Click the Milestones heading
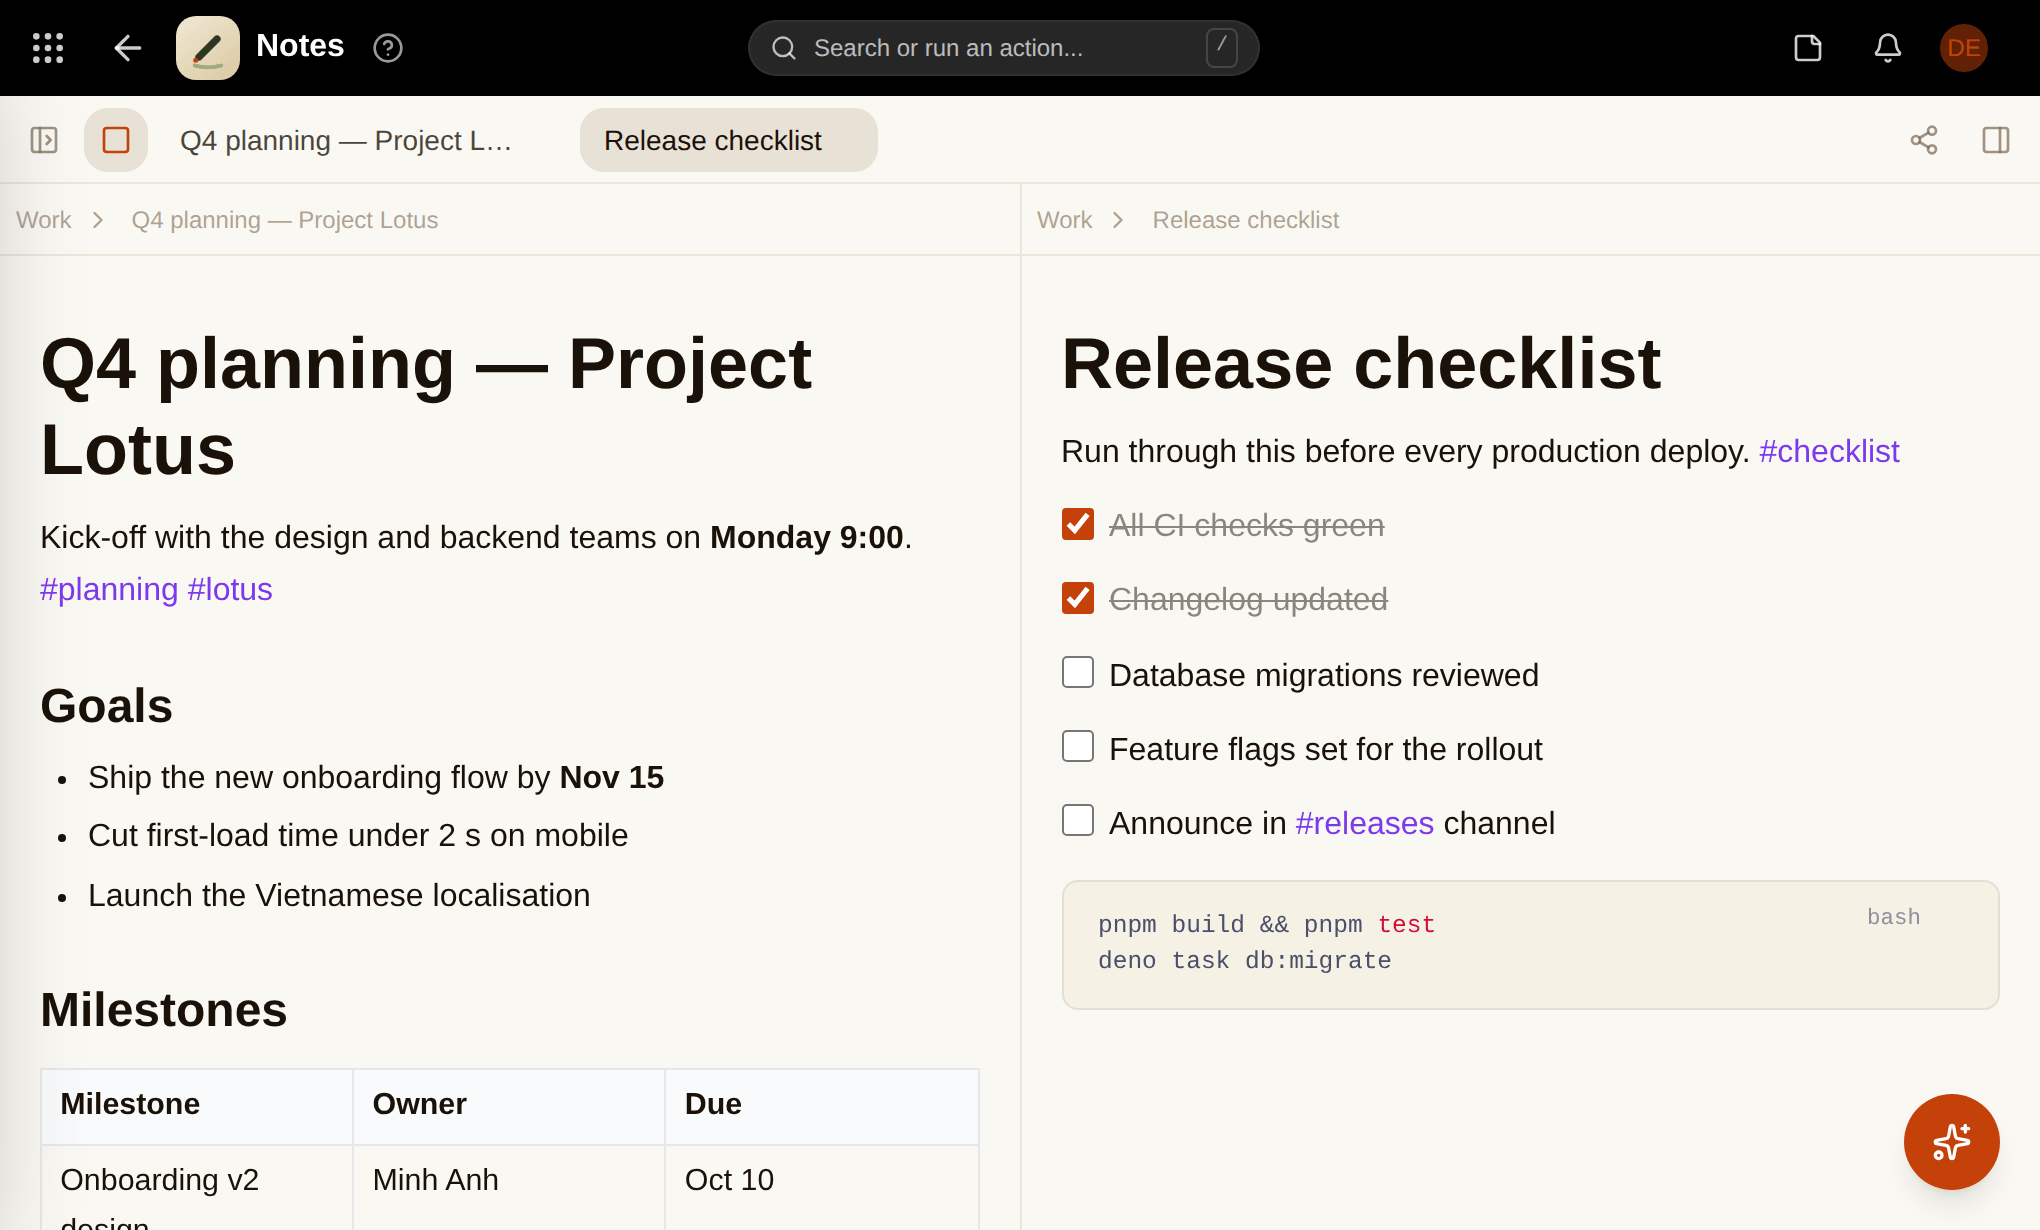The height and width of the screenshot is (1230, 2040). (x=164, y=1010)
